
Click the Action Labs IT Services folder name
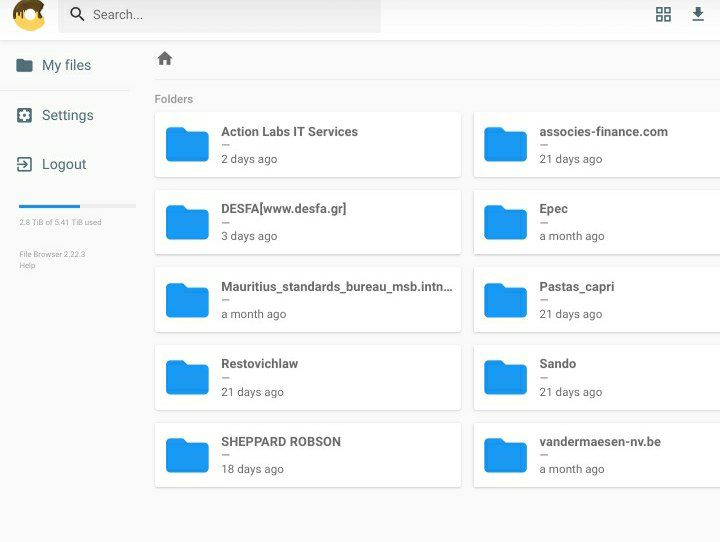pyautogui.click(x=289, y=132)
